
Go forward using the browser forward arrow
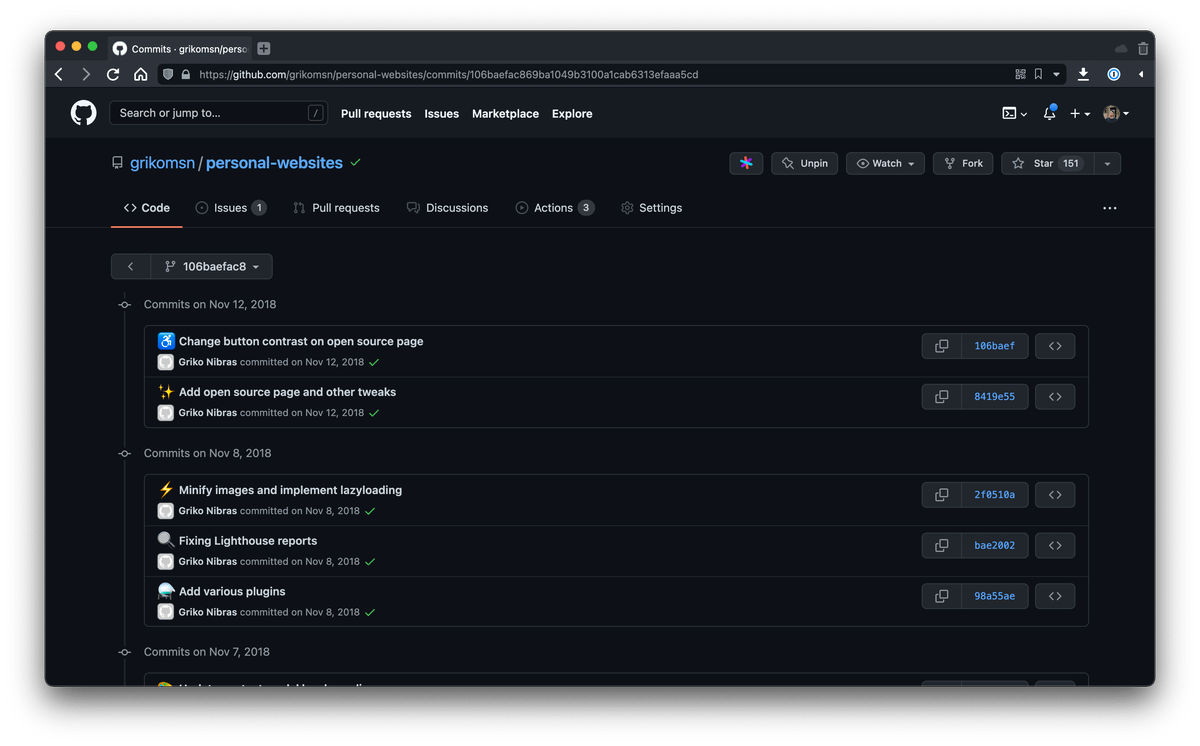tap(86, 74)
